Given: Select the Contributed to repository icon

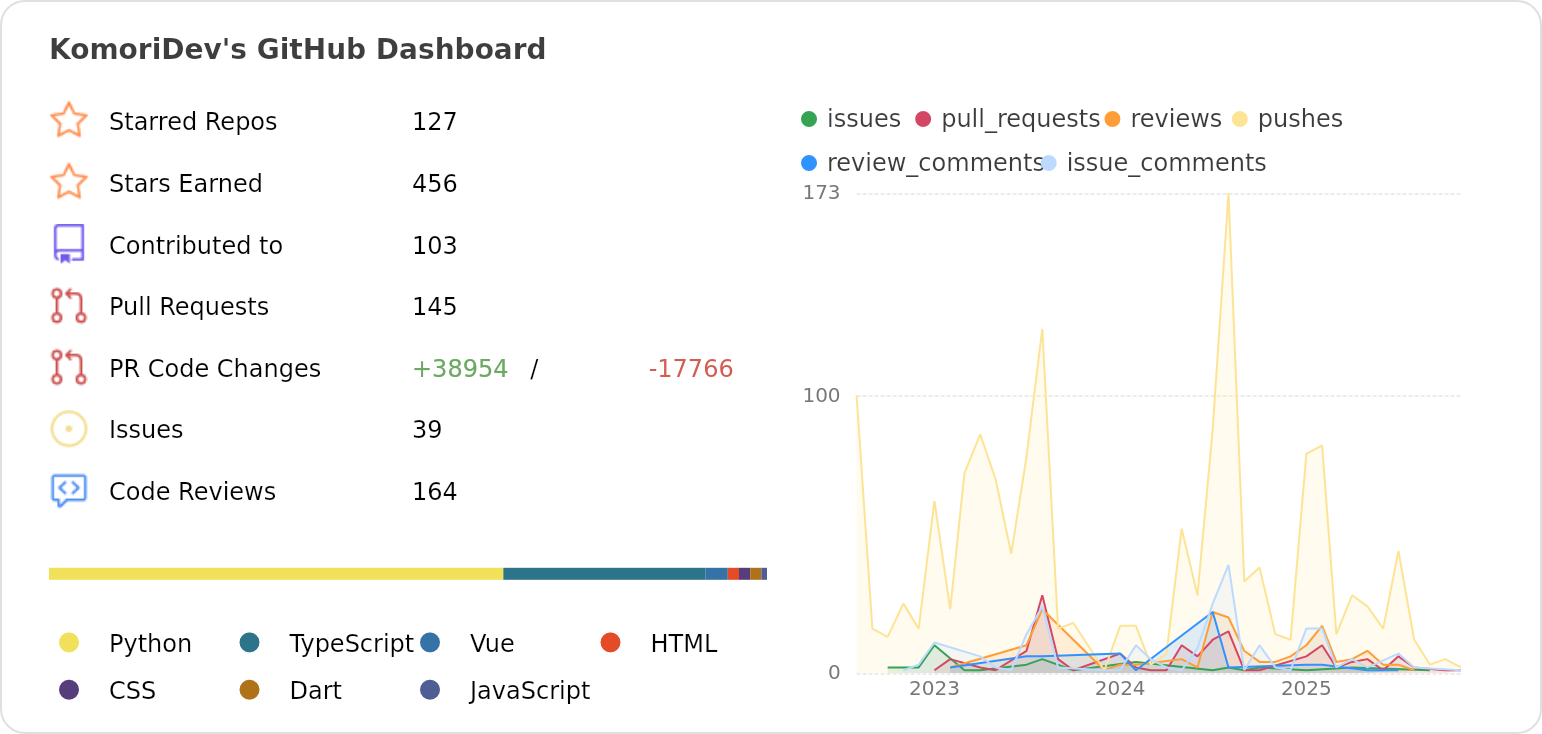Looking at the screenshot, I should [69, 244].
